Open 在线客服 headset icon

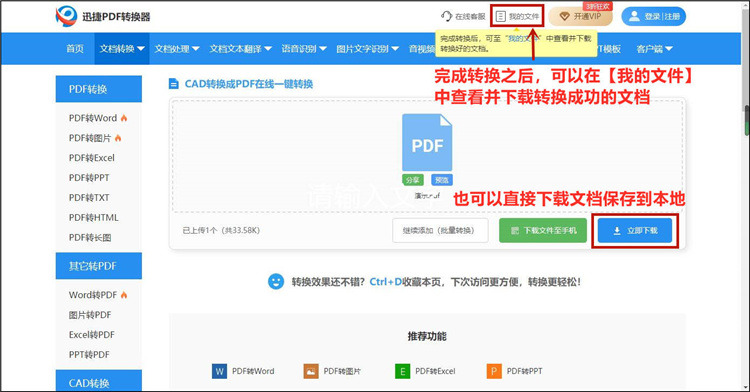point(446,16)
